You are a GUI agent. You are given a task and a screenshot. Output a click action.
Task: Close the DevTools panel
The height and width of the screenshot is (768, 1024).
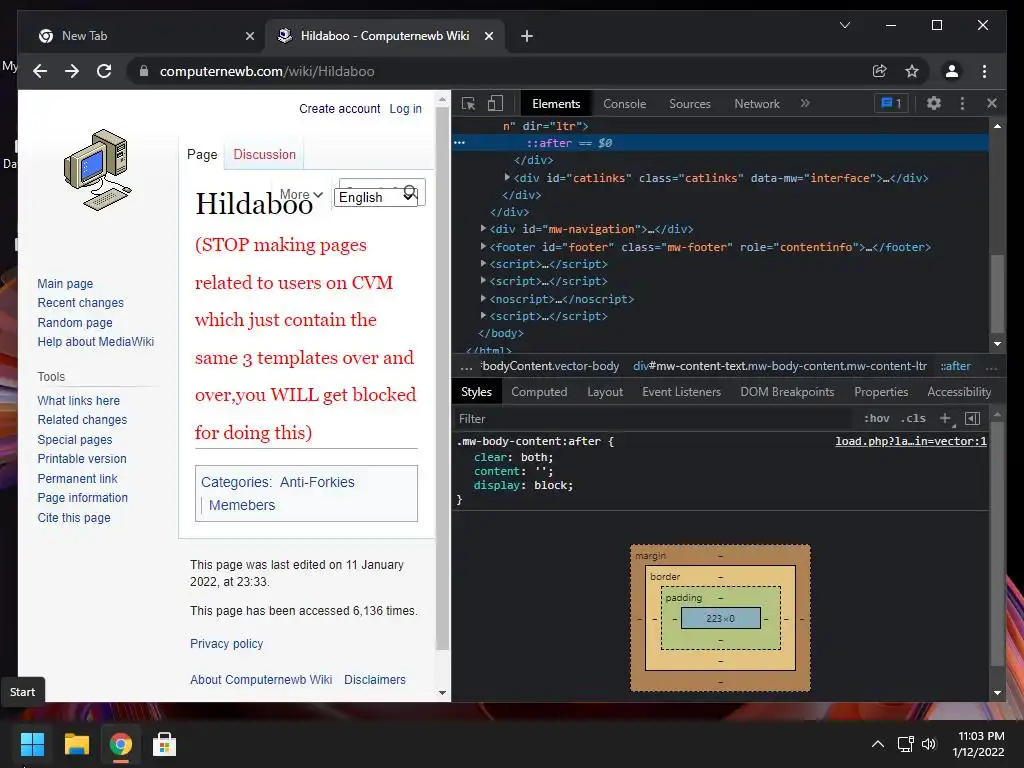pyautogui.click(x=992, y=103)
